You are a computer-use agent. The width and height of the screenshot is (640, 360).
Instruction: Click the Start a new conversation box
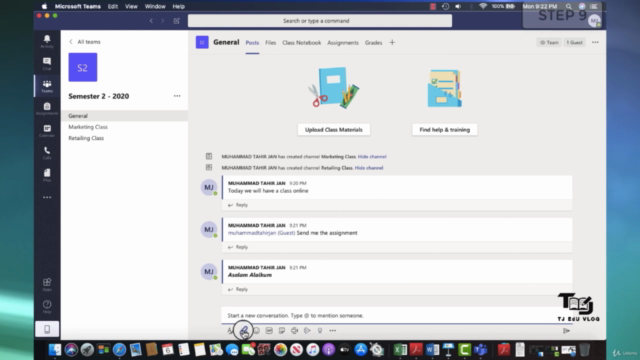397,316
